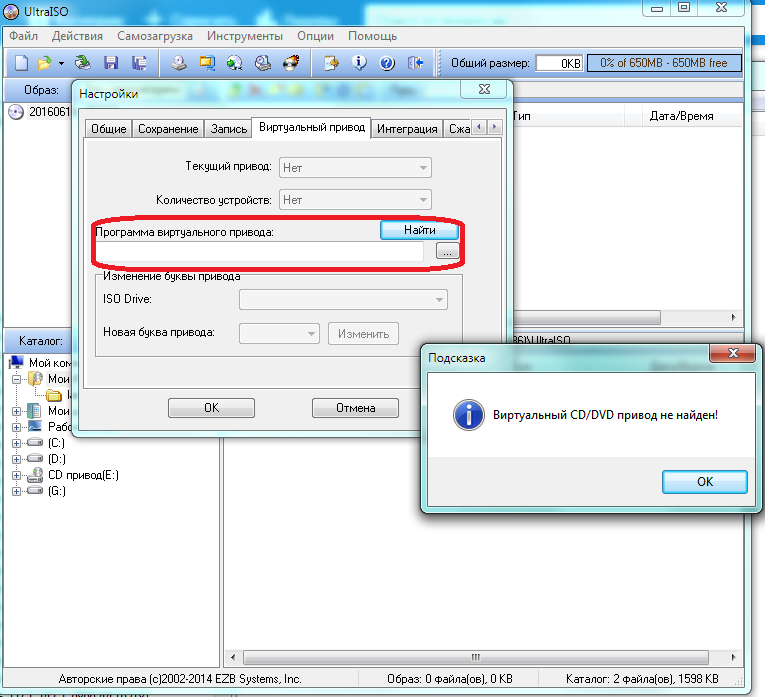Select the (C:) drive in tree
765x697 pixels.
click(56, 443)
